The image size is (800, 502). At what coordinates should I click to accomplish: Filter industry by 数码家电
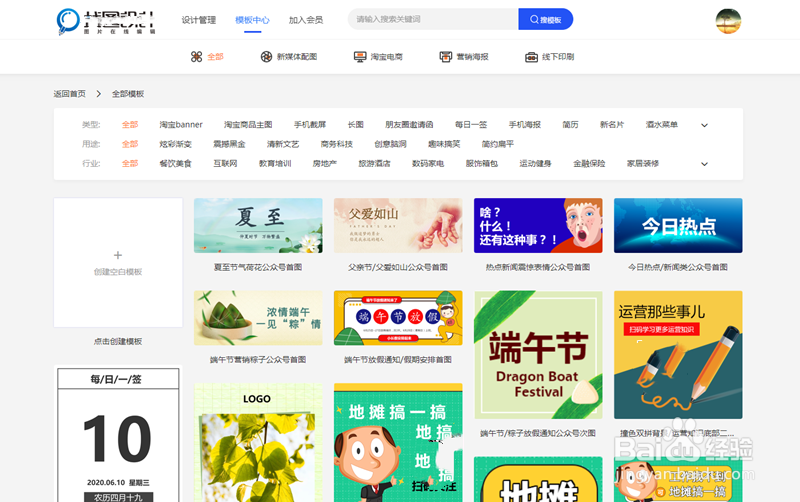[428, 163]
